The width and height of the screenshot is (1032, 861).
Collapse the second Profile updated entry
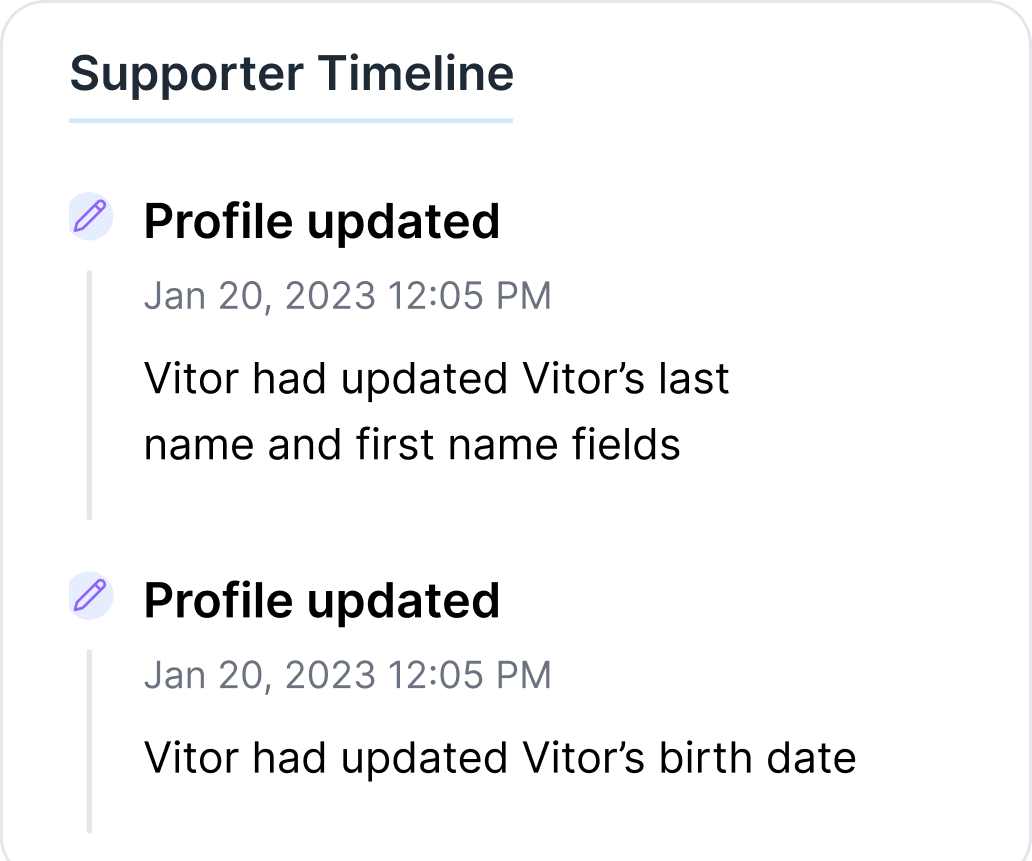pos(322,600)
